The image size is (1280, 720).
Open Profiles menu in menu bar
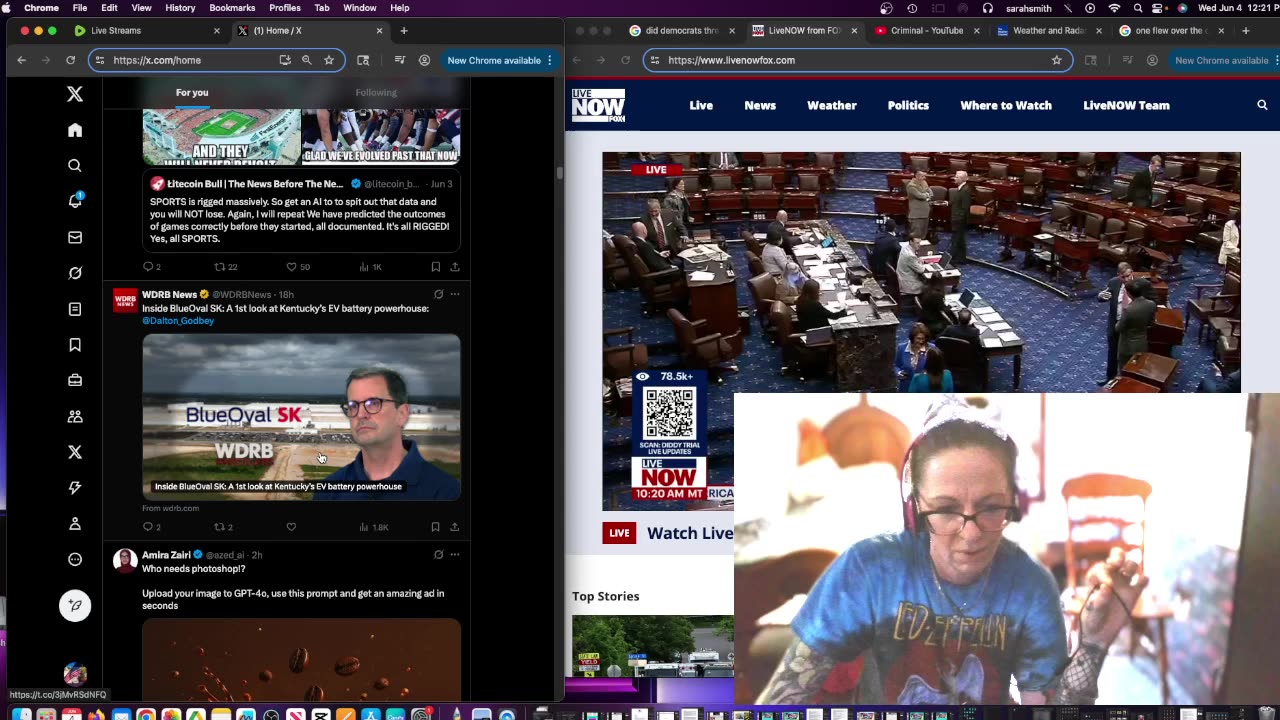pos(285,8)
